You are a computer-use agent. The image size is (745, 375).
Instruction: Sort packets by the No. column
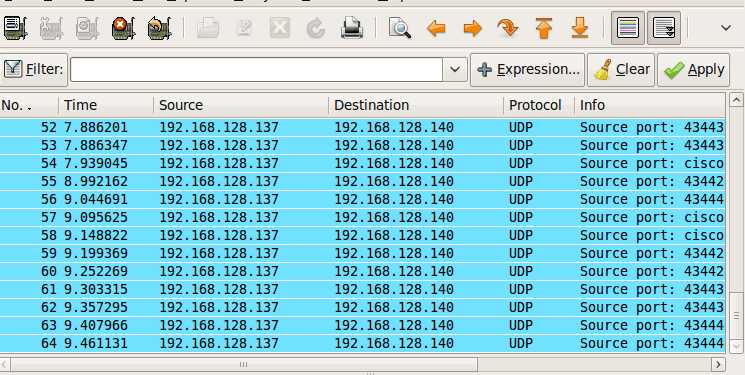point(29,105)
